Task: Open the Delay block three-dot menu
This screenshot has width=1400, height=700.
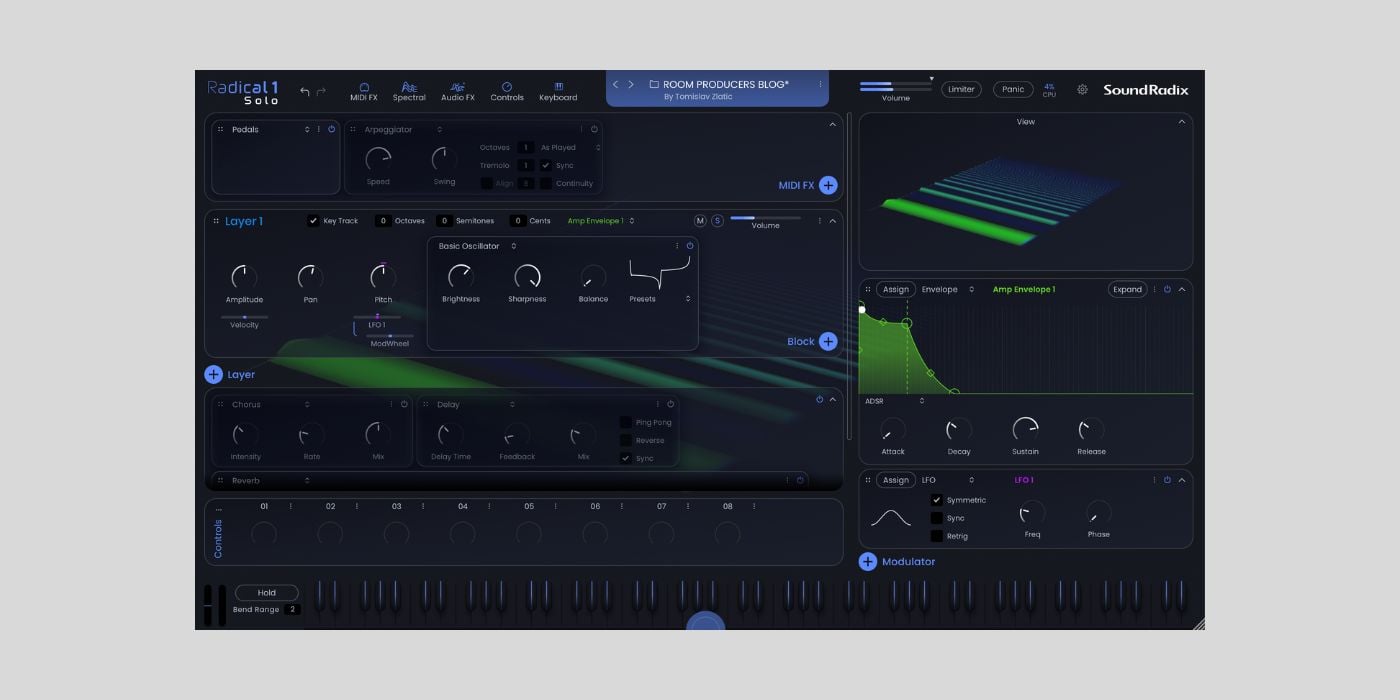Action: tap(658, 404)
